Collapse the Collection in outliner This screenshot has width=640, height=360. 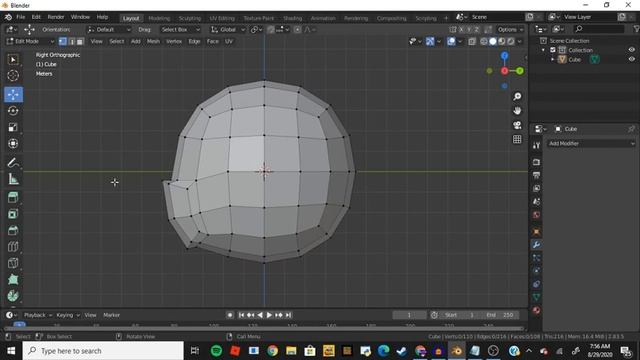(x=543, y=50)
